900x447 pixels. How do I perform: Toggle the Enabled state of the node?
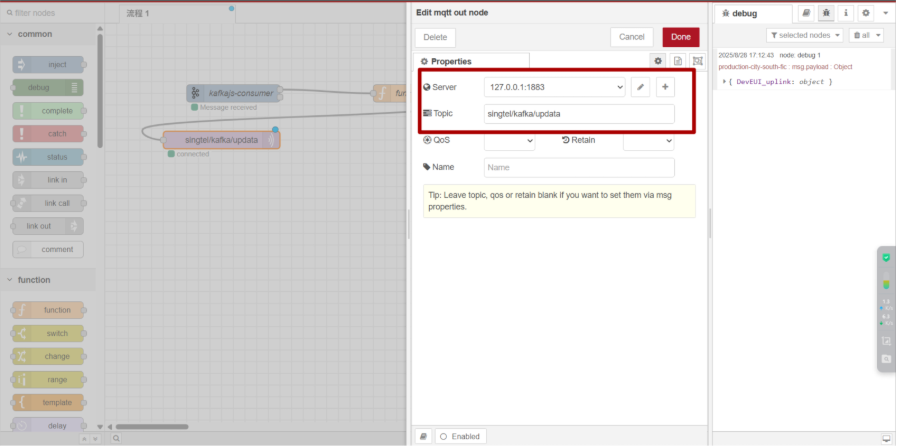tap(460, 437)
